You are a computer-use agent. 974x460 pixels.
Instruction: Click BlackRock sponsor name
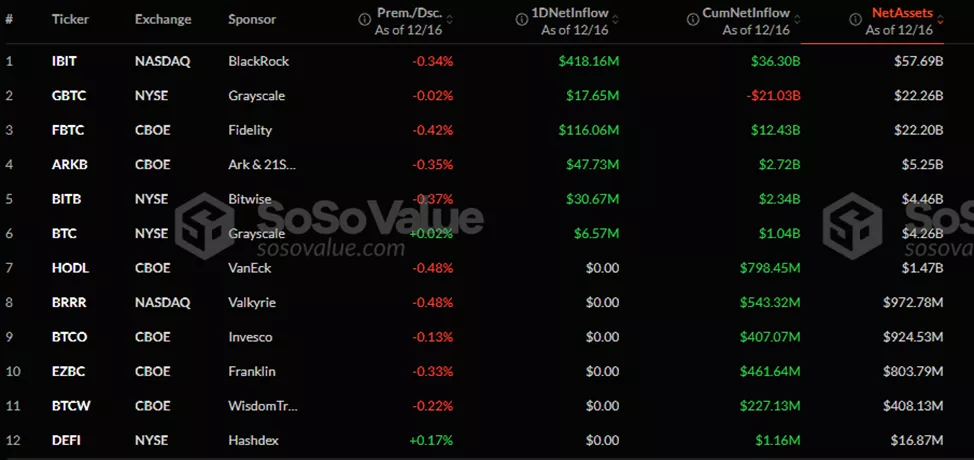point(258,61)
